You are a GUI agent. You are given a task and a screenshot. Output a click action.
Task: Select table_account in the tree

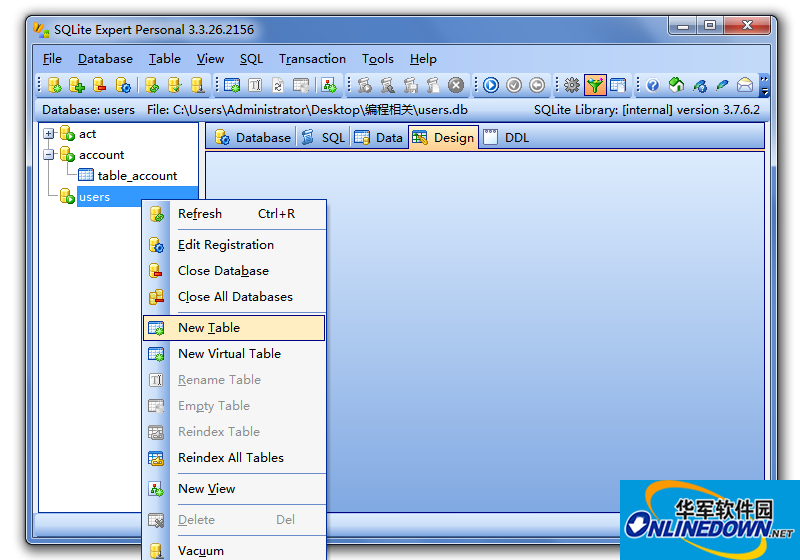(x=137, y=176)
